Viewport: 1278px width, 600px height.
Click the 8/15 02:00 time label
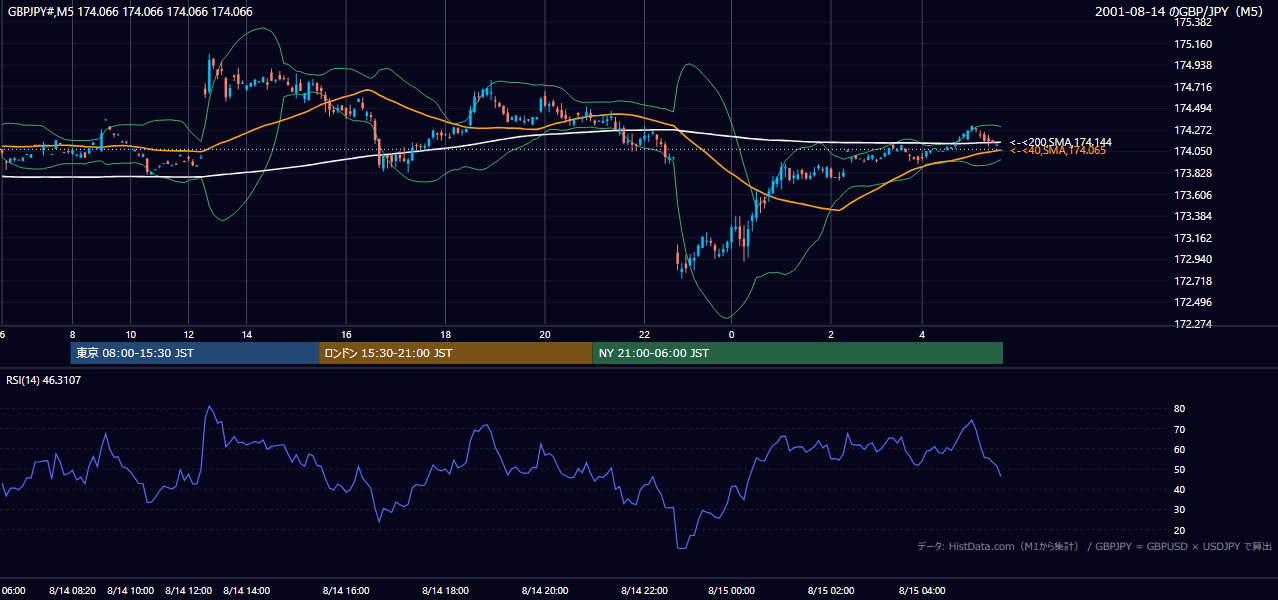(831, 591)
